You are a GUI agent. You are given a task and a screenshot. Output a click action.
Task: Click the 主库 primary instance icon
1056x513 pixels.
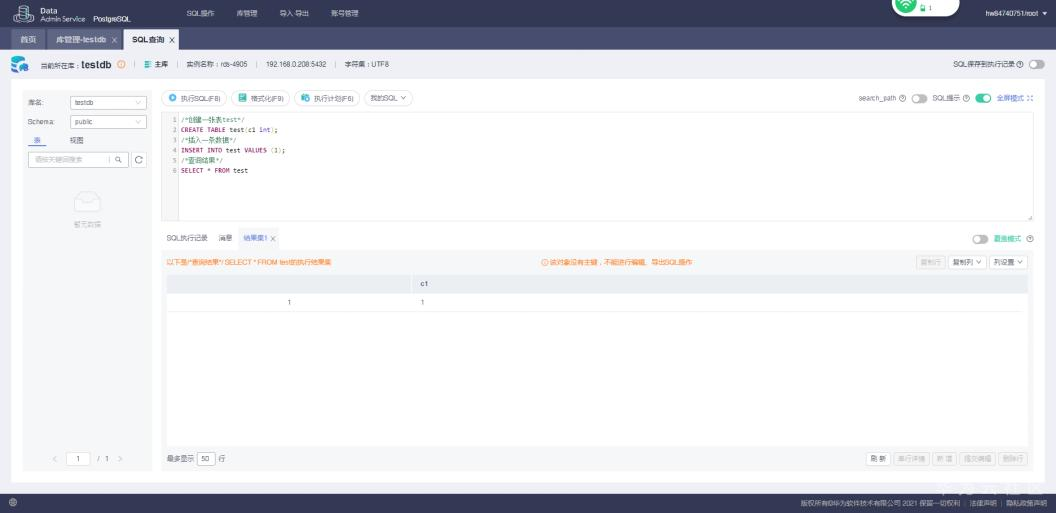(148, 64)
